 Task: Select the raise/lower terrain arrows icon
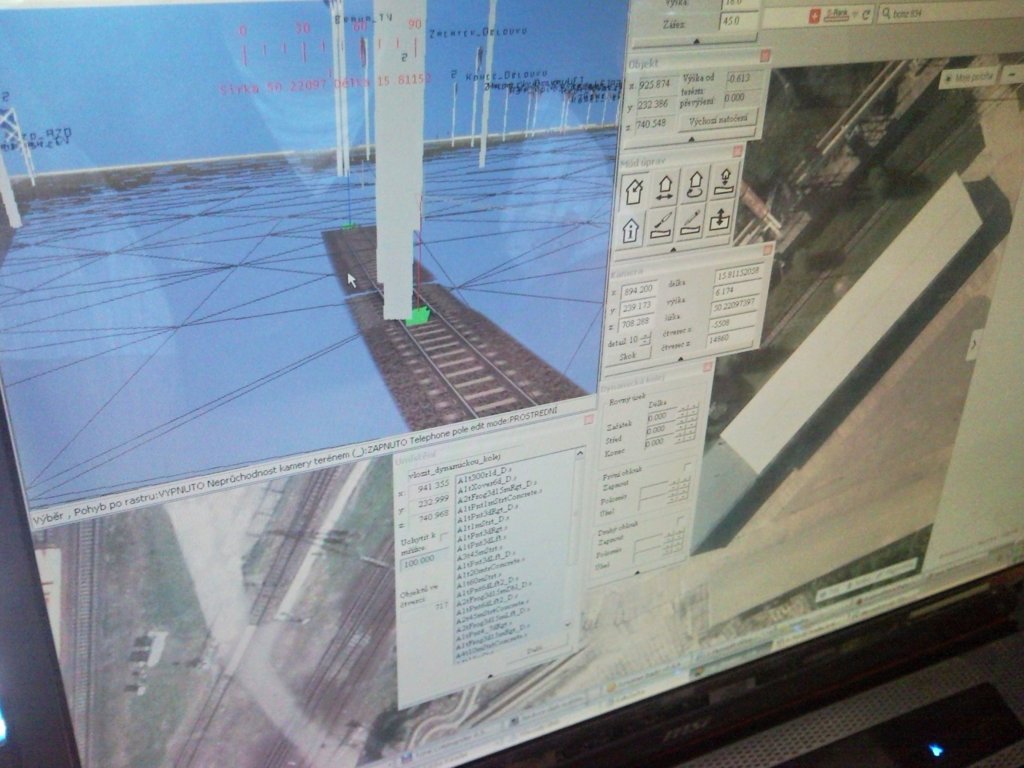pos(720,219)
